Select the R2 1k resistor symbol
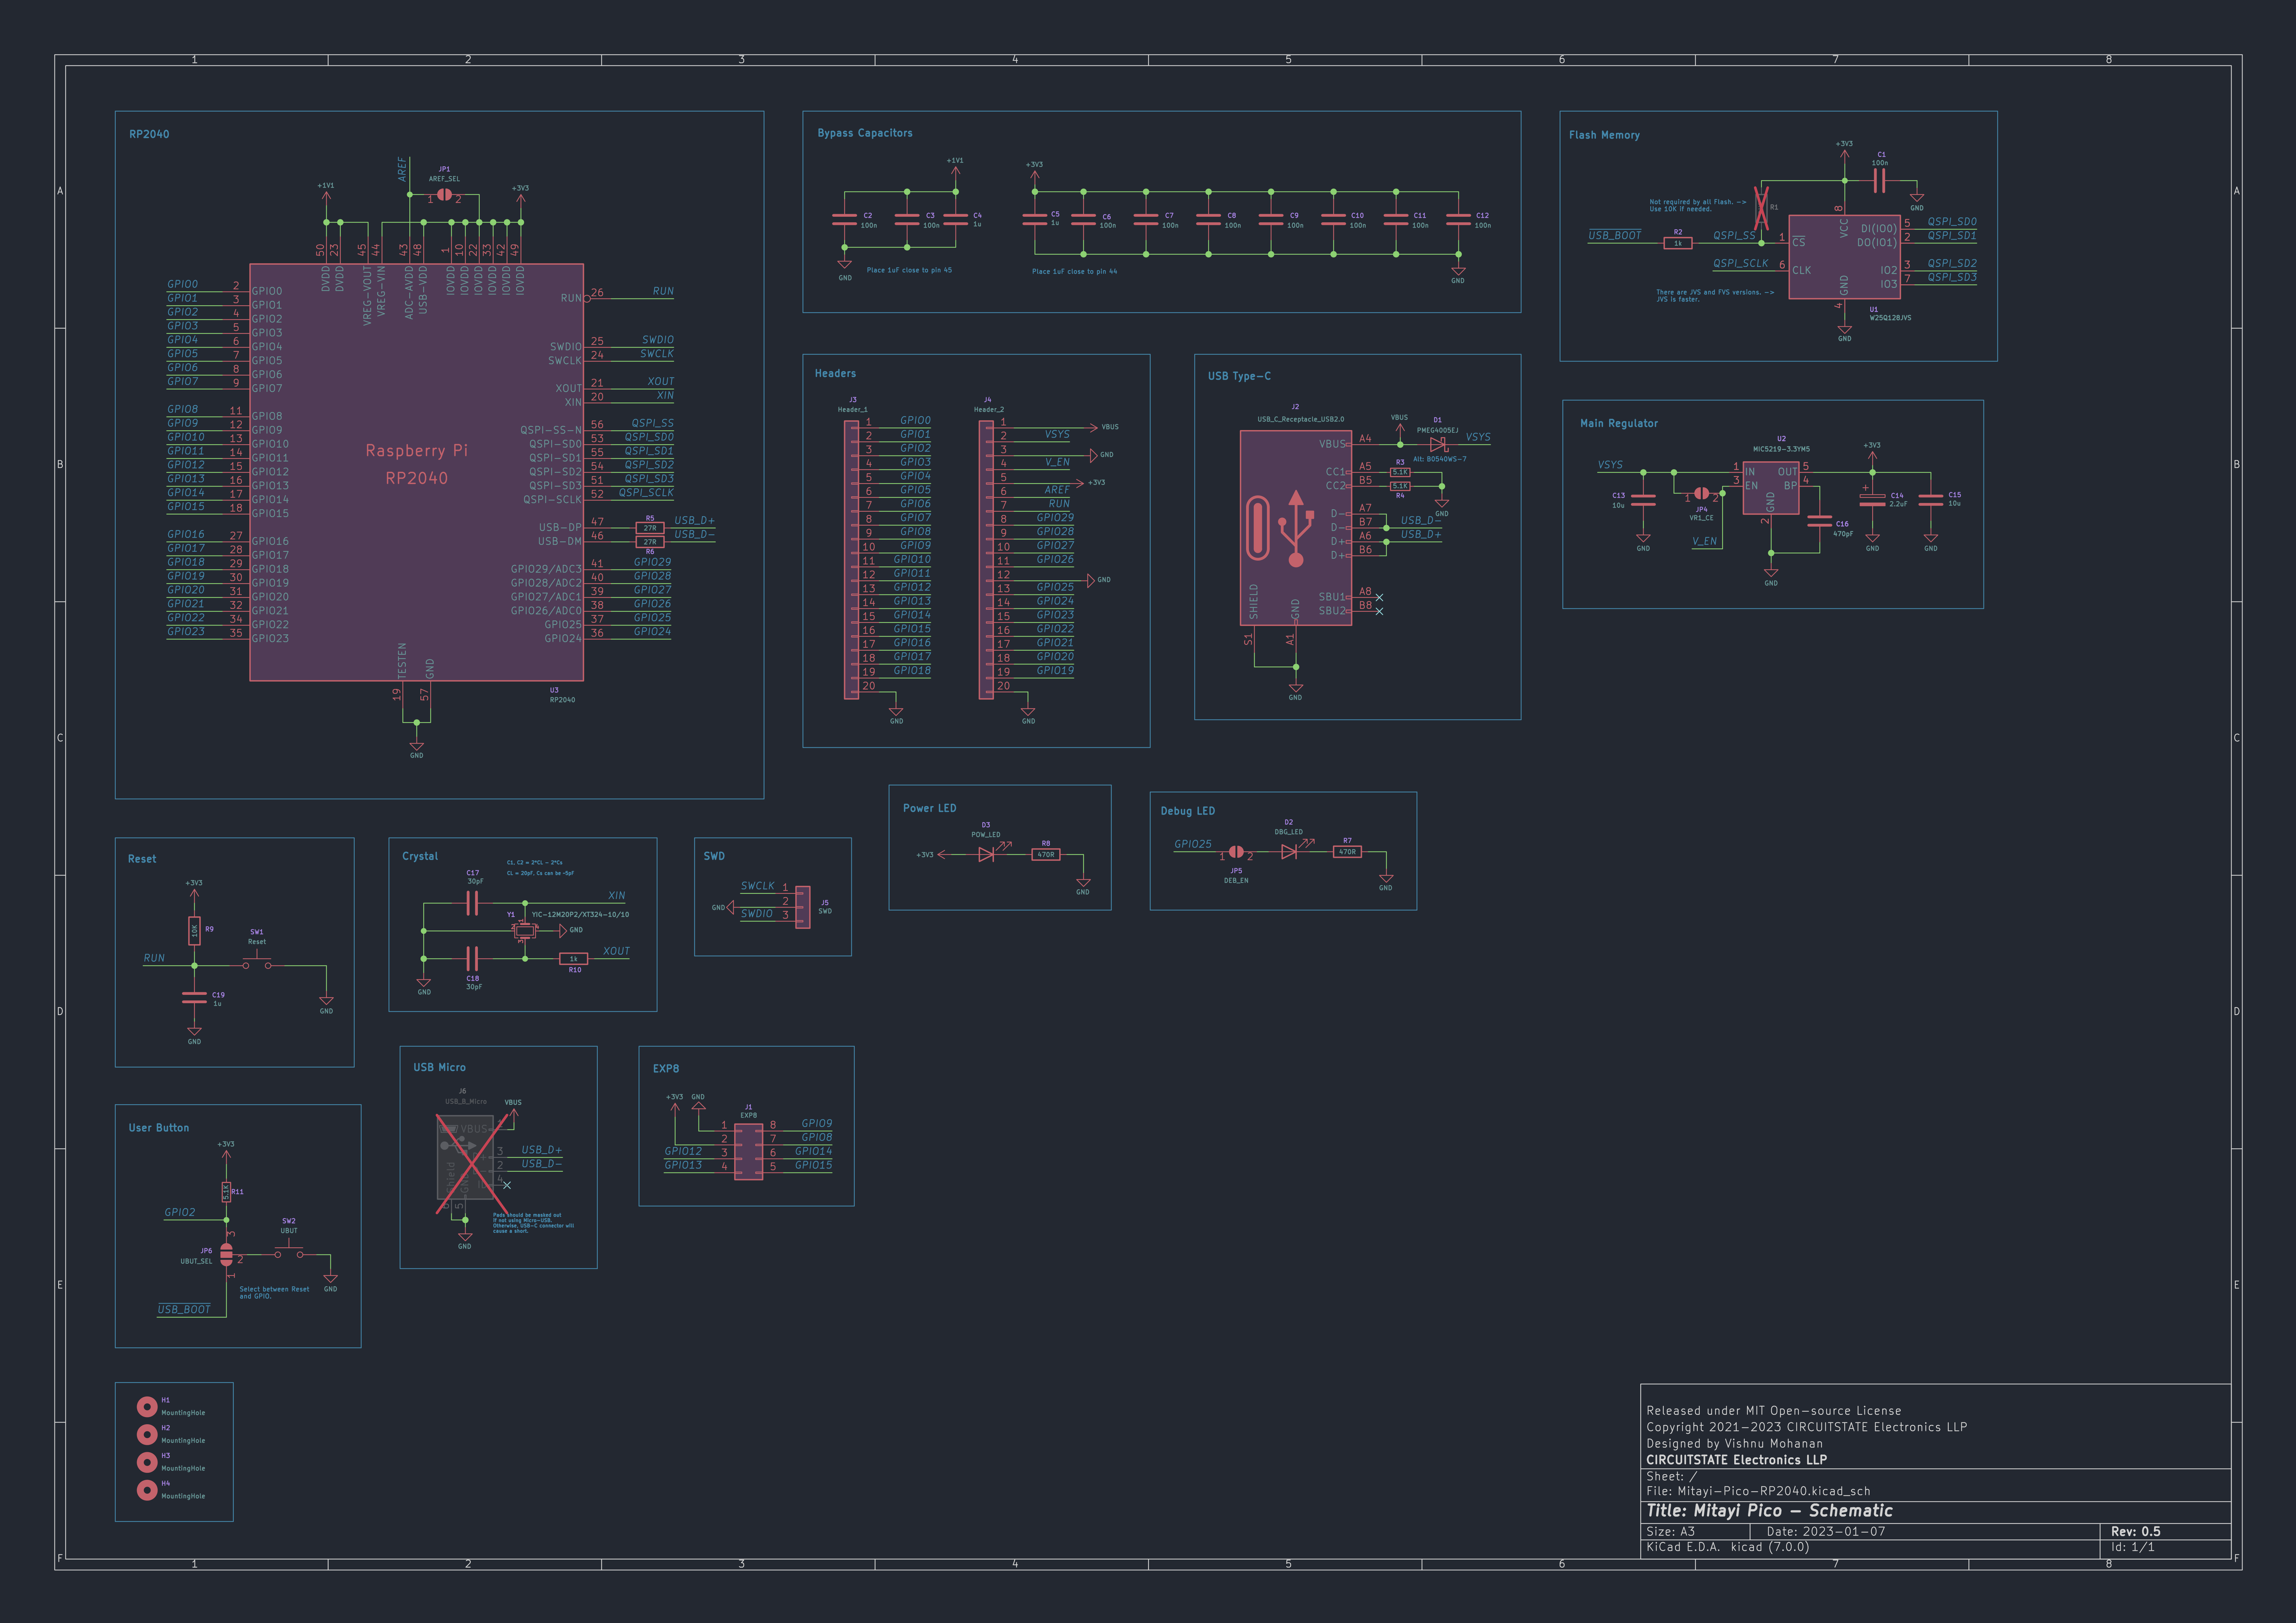 tap(1678, 243)
